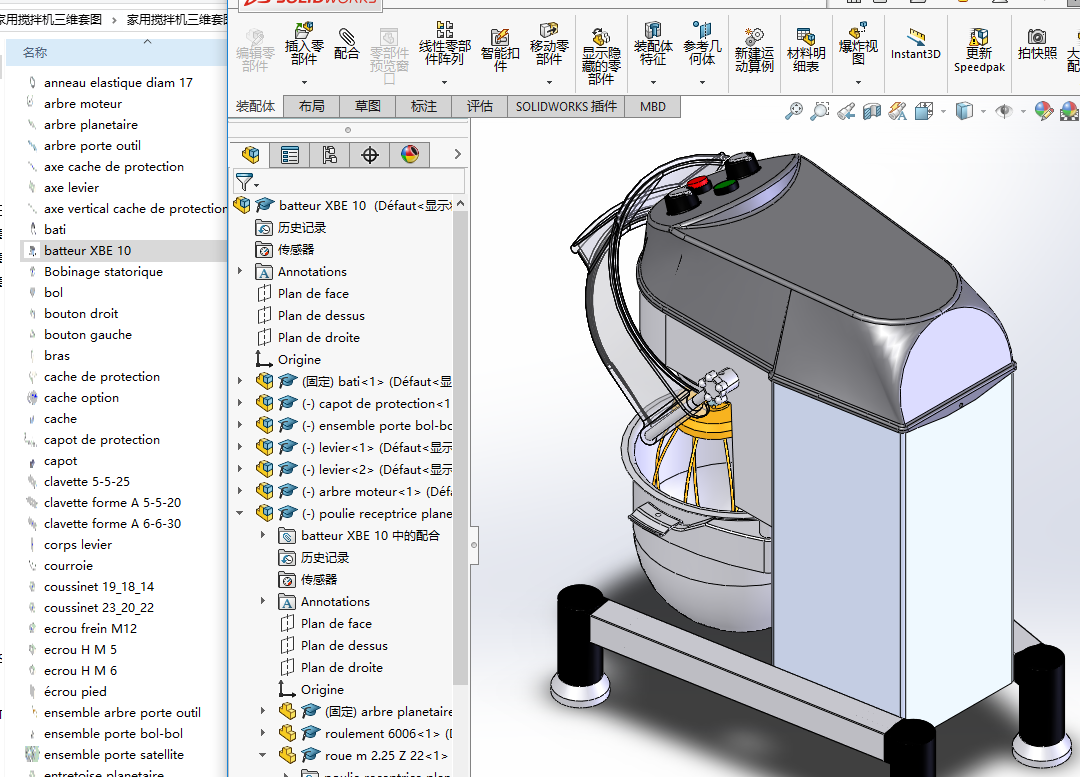Image resolution: width=1080 pixels, height=777 pixels.
Task: Select the Bobinage statorique file in list
Action: (x=103, y=272)
